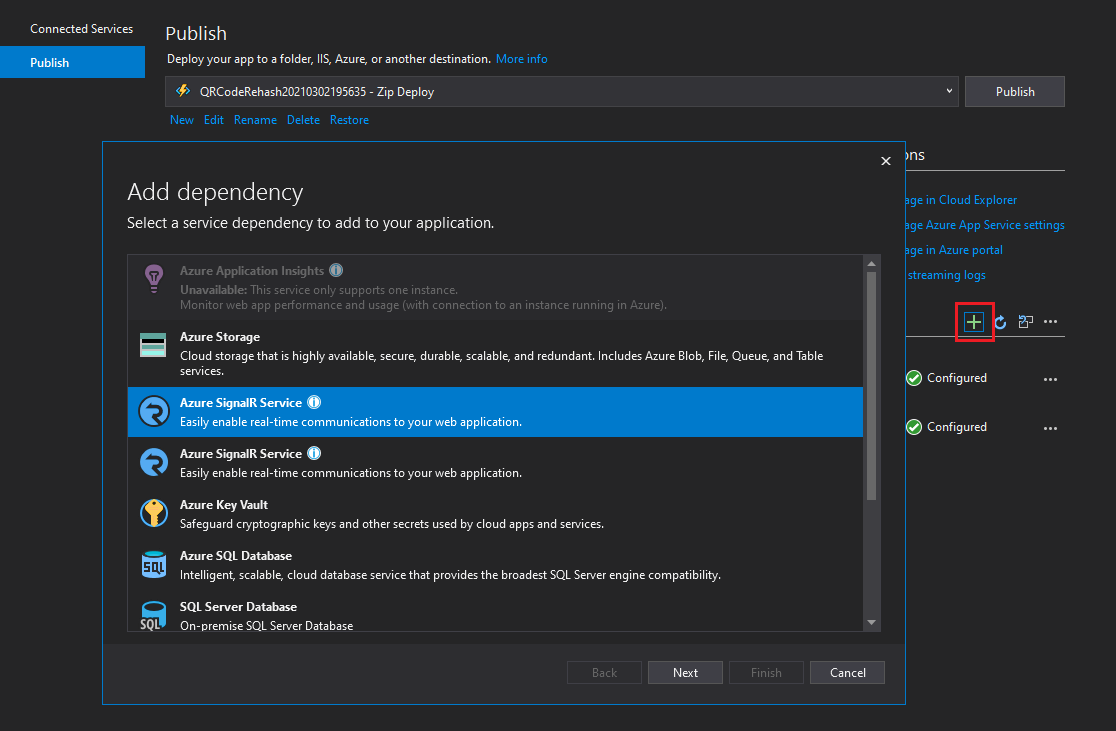Screen dimensions: 1116x731
Task: Click the Azure Application Insights lightbulb icon
Action: (x=154, y=278)
